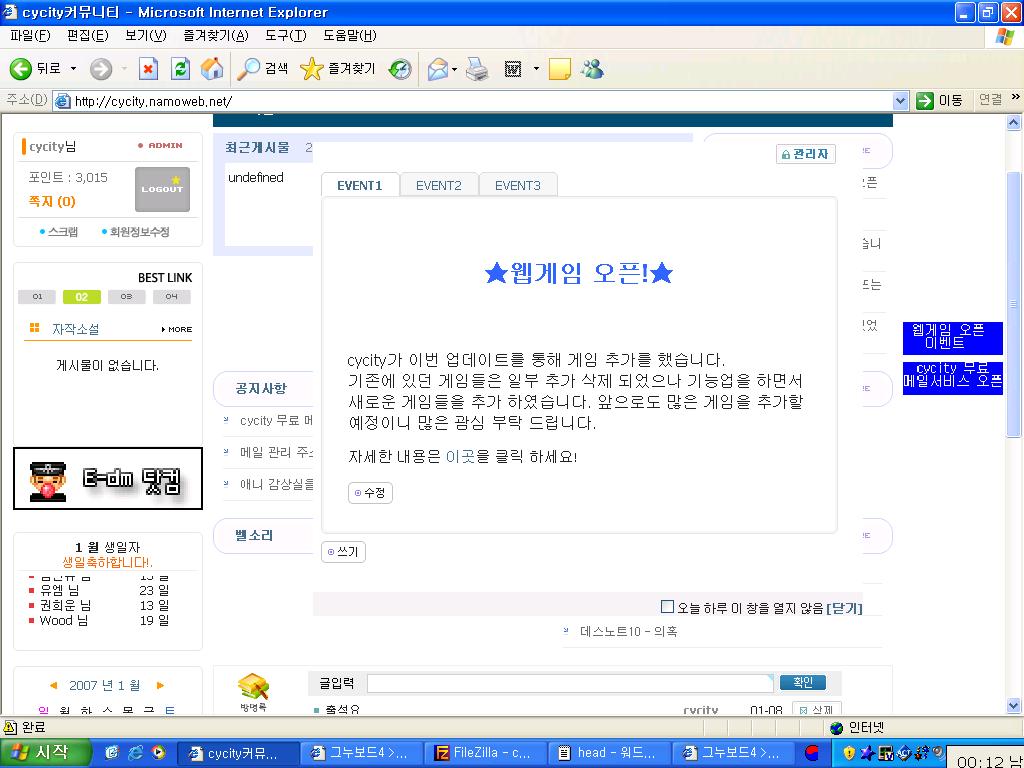Click the Print toolbar icon

[x=477, y=69]
